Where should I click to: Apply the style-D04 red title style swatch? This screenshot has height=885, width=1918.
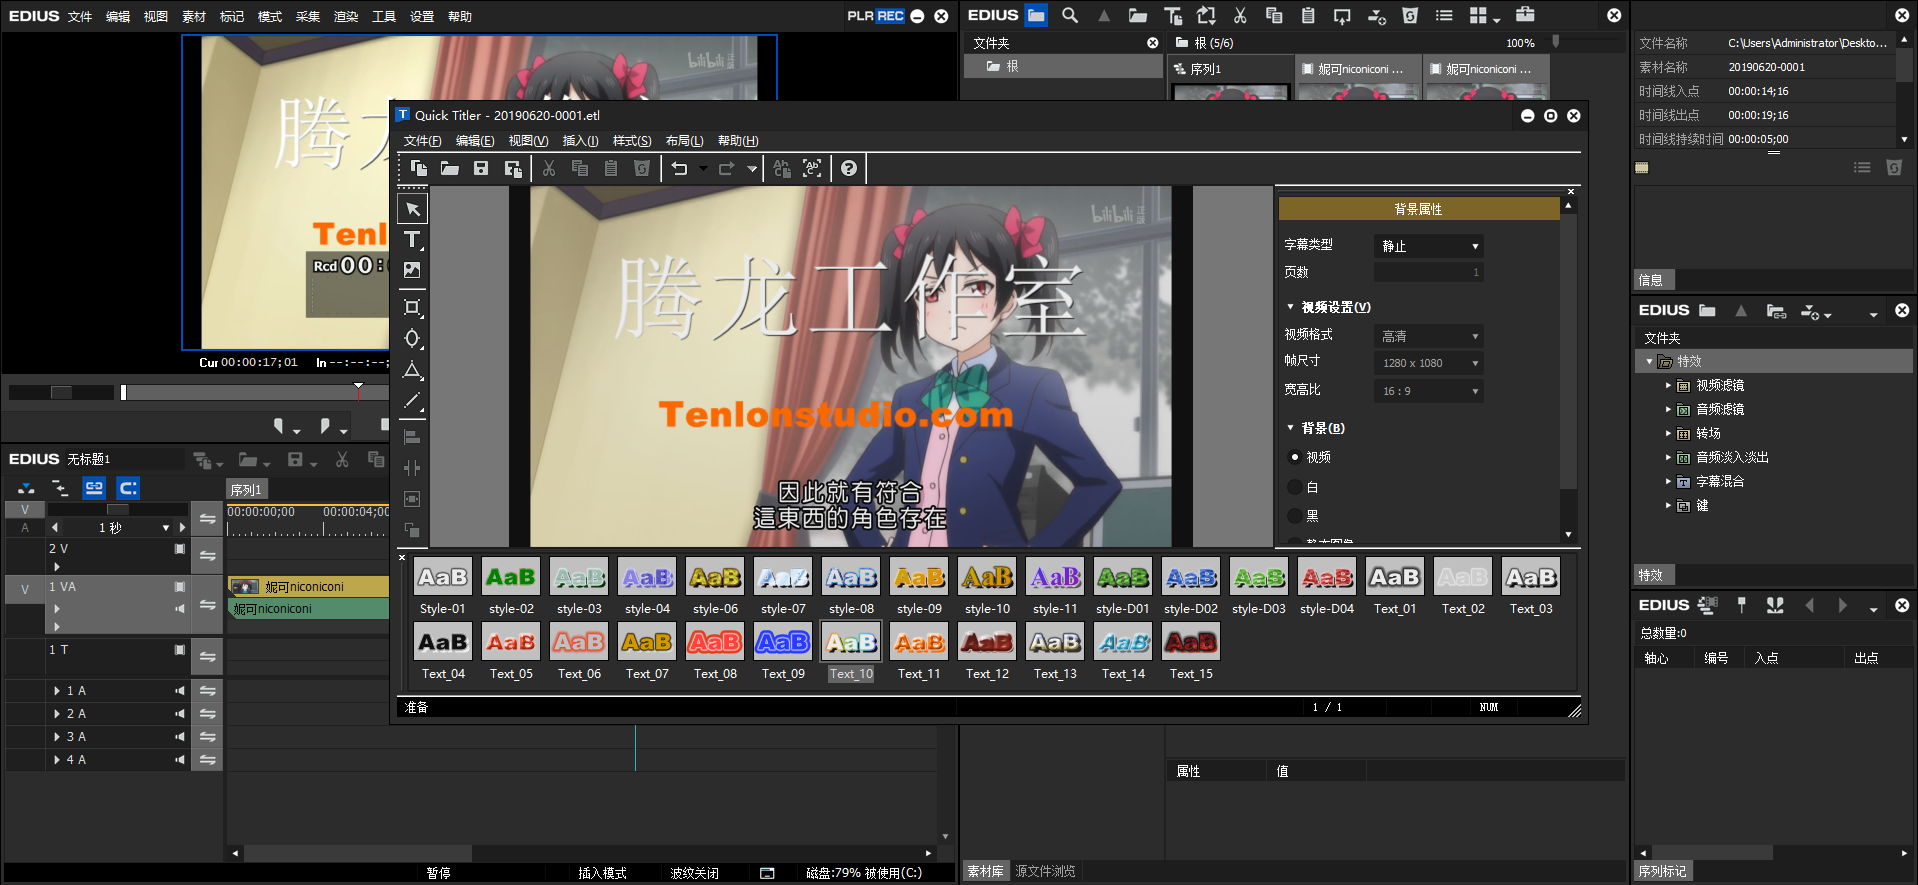click(x=1327, y=577)
